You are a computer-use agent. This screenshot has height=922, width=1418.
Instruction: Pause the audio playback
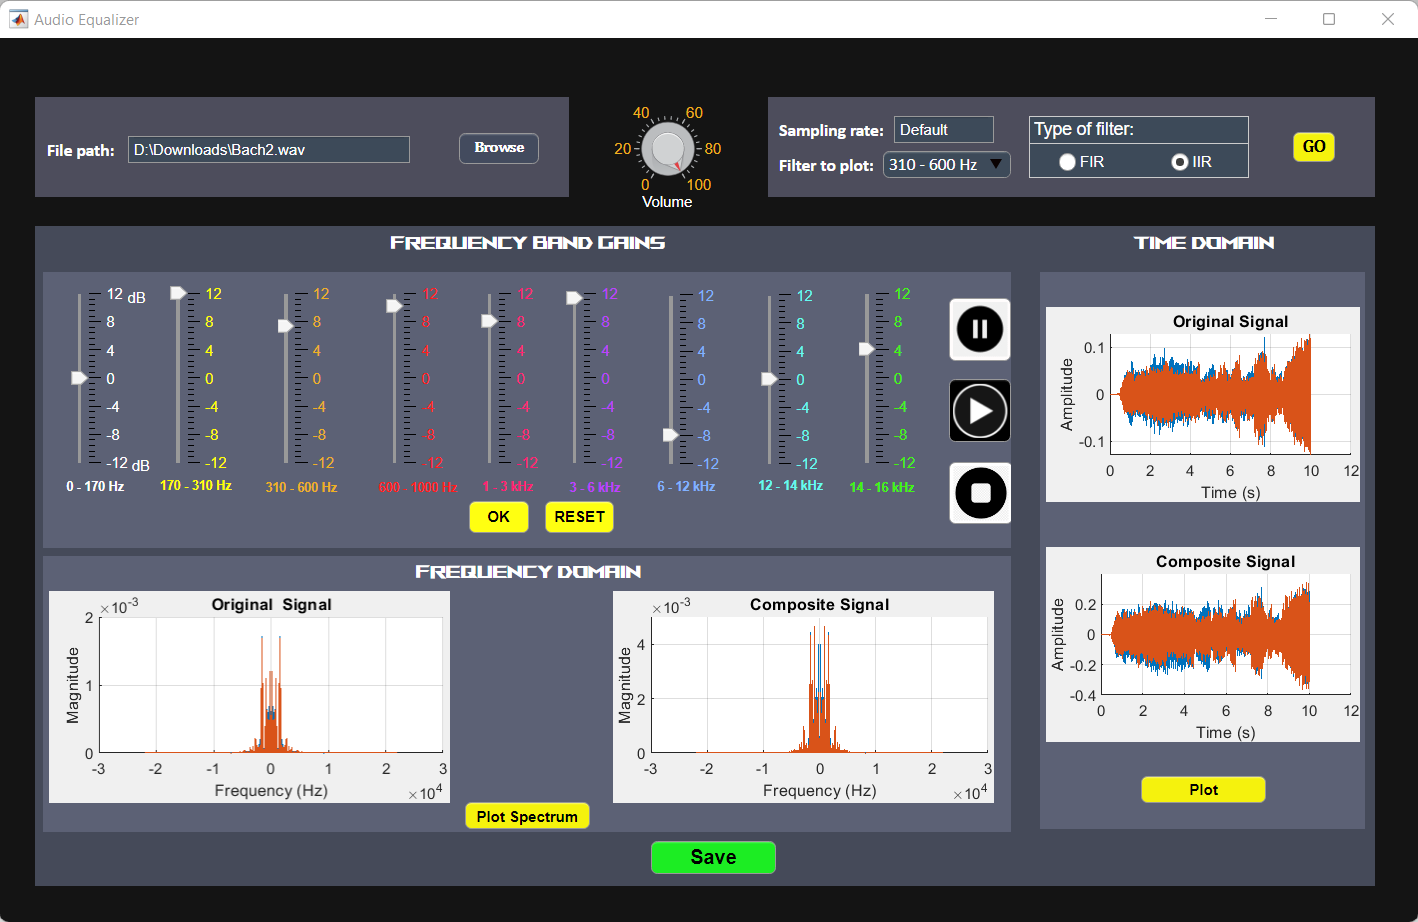(979, 330)
